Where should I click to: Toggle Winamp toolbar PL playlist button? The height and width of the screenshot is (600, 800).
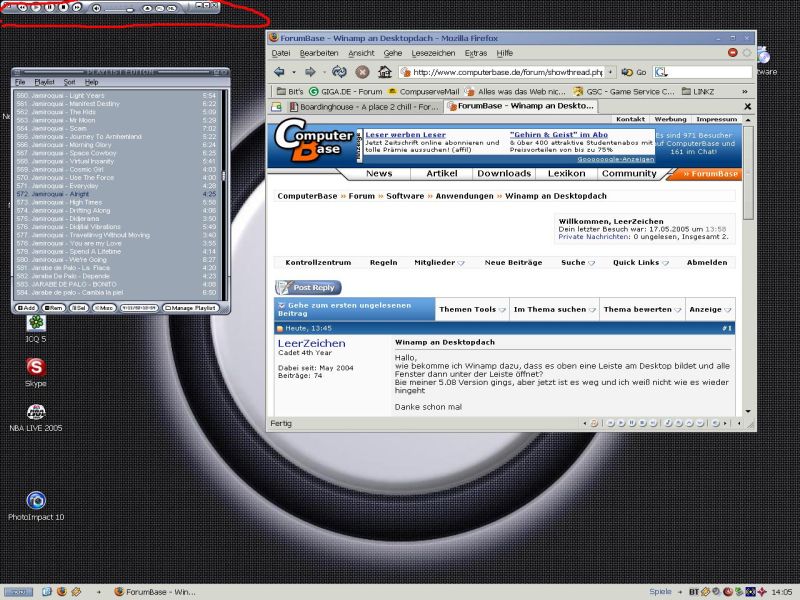pyautogui.click(x=160, y=8)
